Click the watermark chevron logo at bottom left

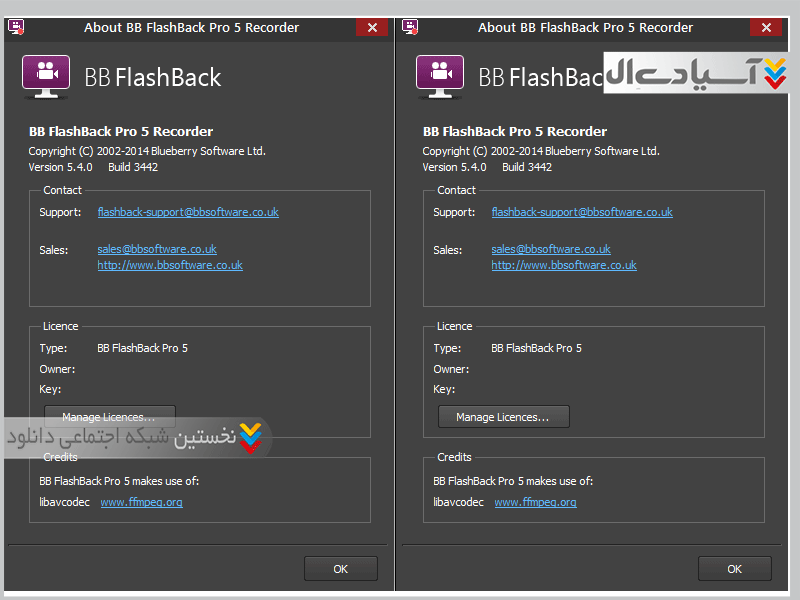pos(252,437)
